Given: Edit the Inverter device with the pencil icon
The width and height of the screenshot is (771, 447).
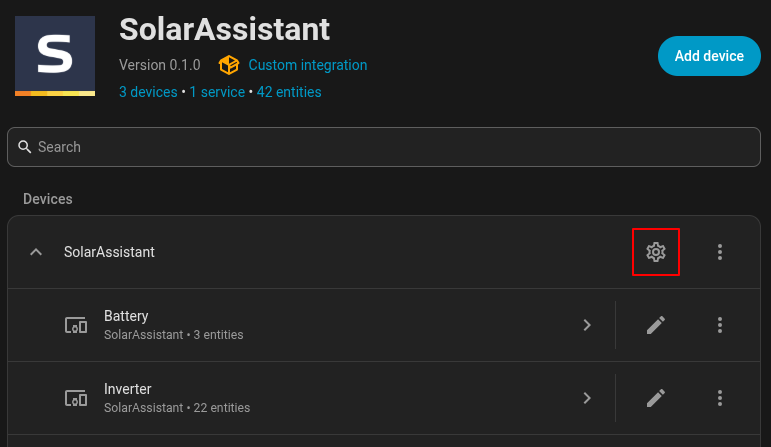Looking at the screenshot, I should [x=655, y=398].
